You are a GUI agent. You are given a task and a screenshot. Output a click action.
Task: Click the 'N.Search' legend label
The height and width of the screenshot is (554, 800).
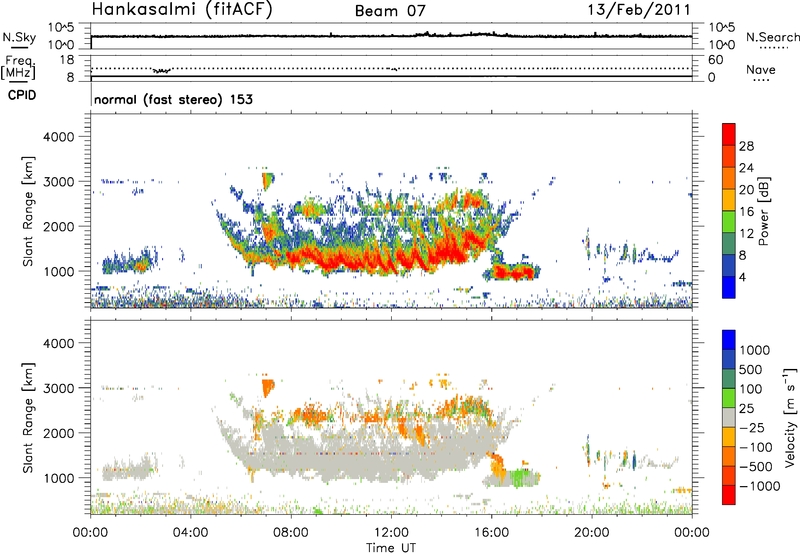(772, 37)
